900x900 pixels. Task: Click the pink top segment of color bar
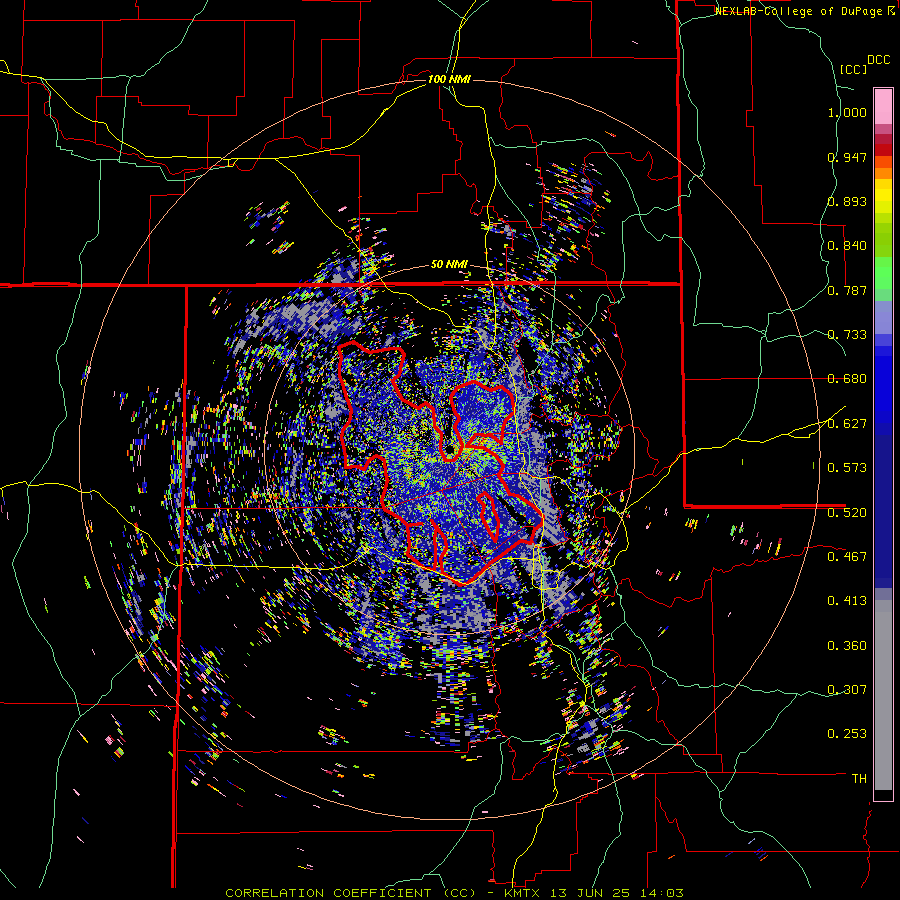coord(883,106)
